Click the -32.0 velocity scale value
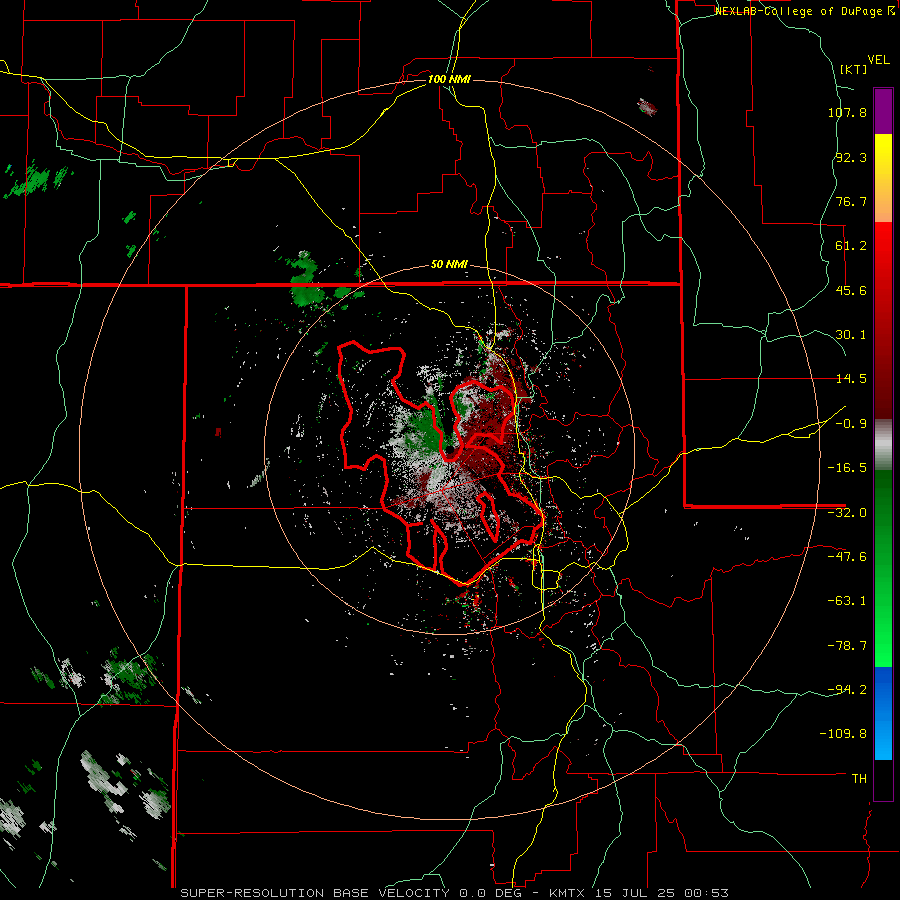Image resolution: width=900 pixels, height=900 pixels. 847,513
